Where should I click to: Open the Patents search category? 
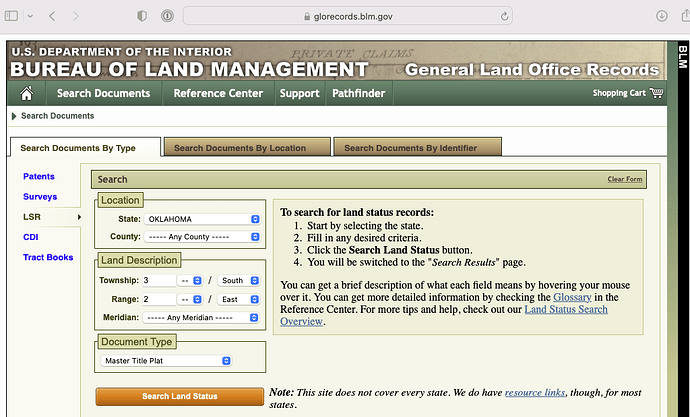(39, 176)
